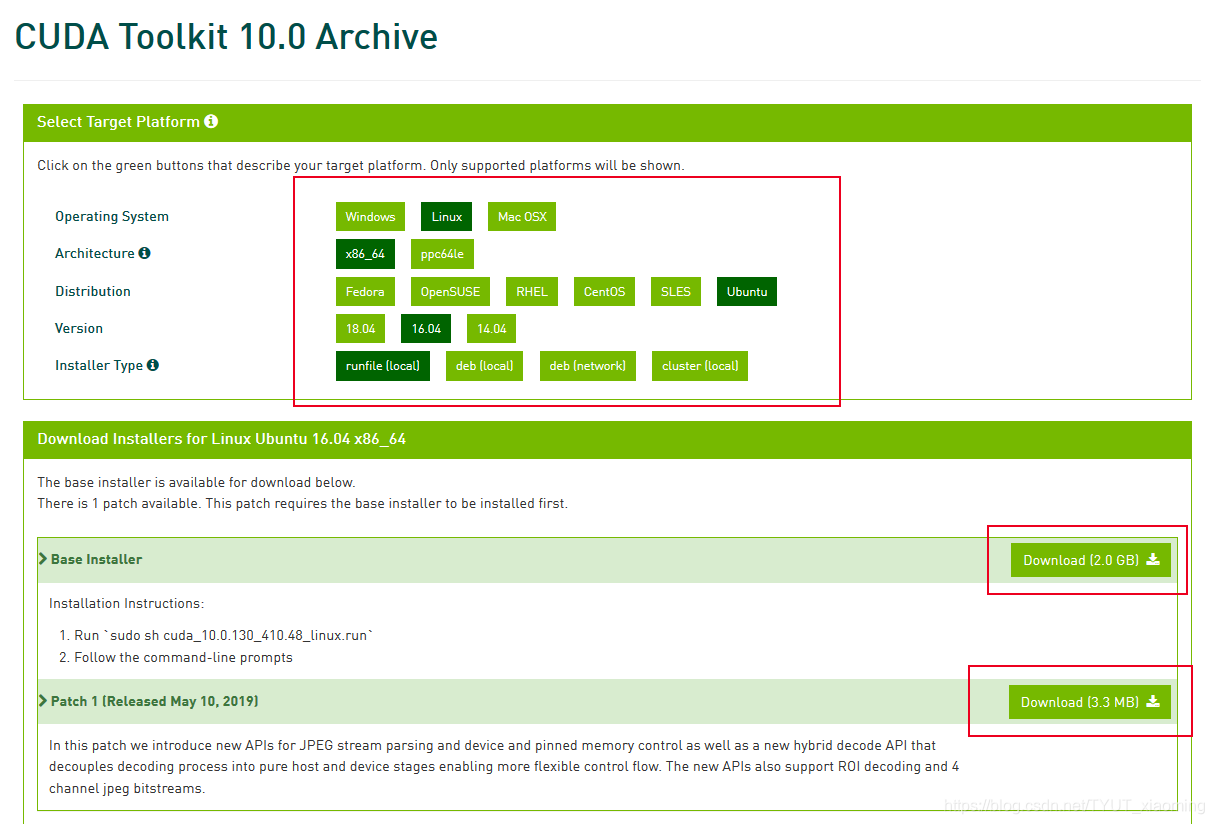Select CentOS distribution
Image resolution: width=1214 pixels, height=824 pixels.
click(605, 292)
